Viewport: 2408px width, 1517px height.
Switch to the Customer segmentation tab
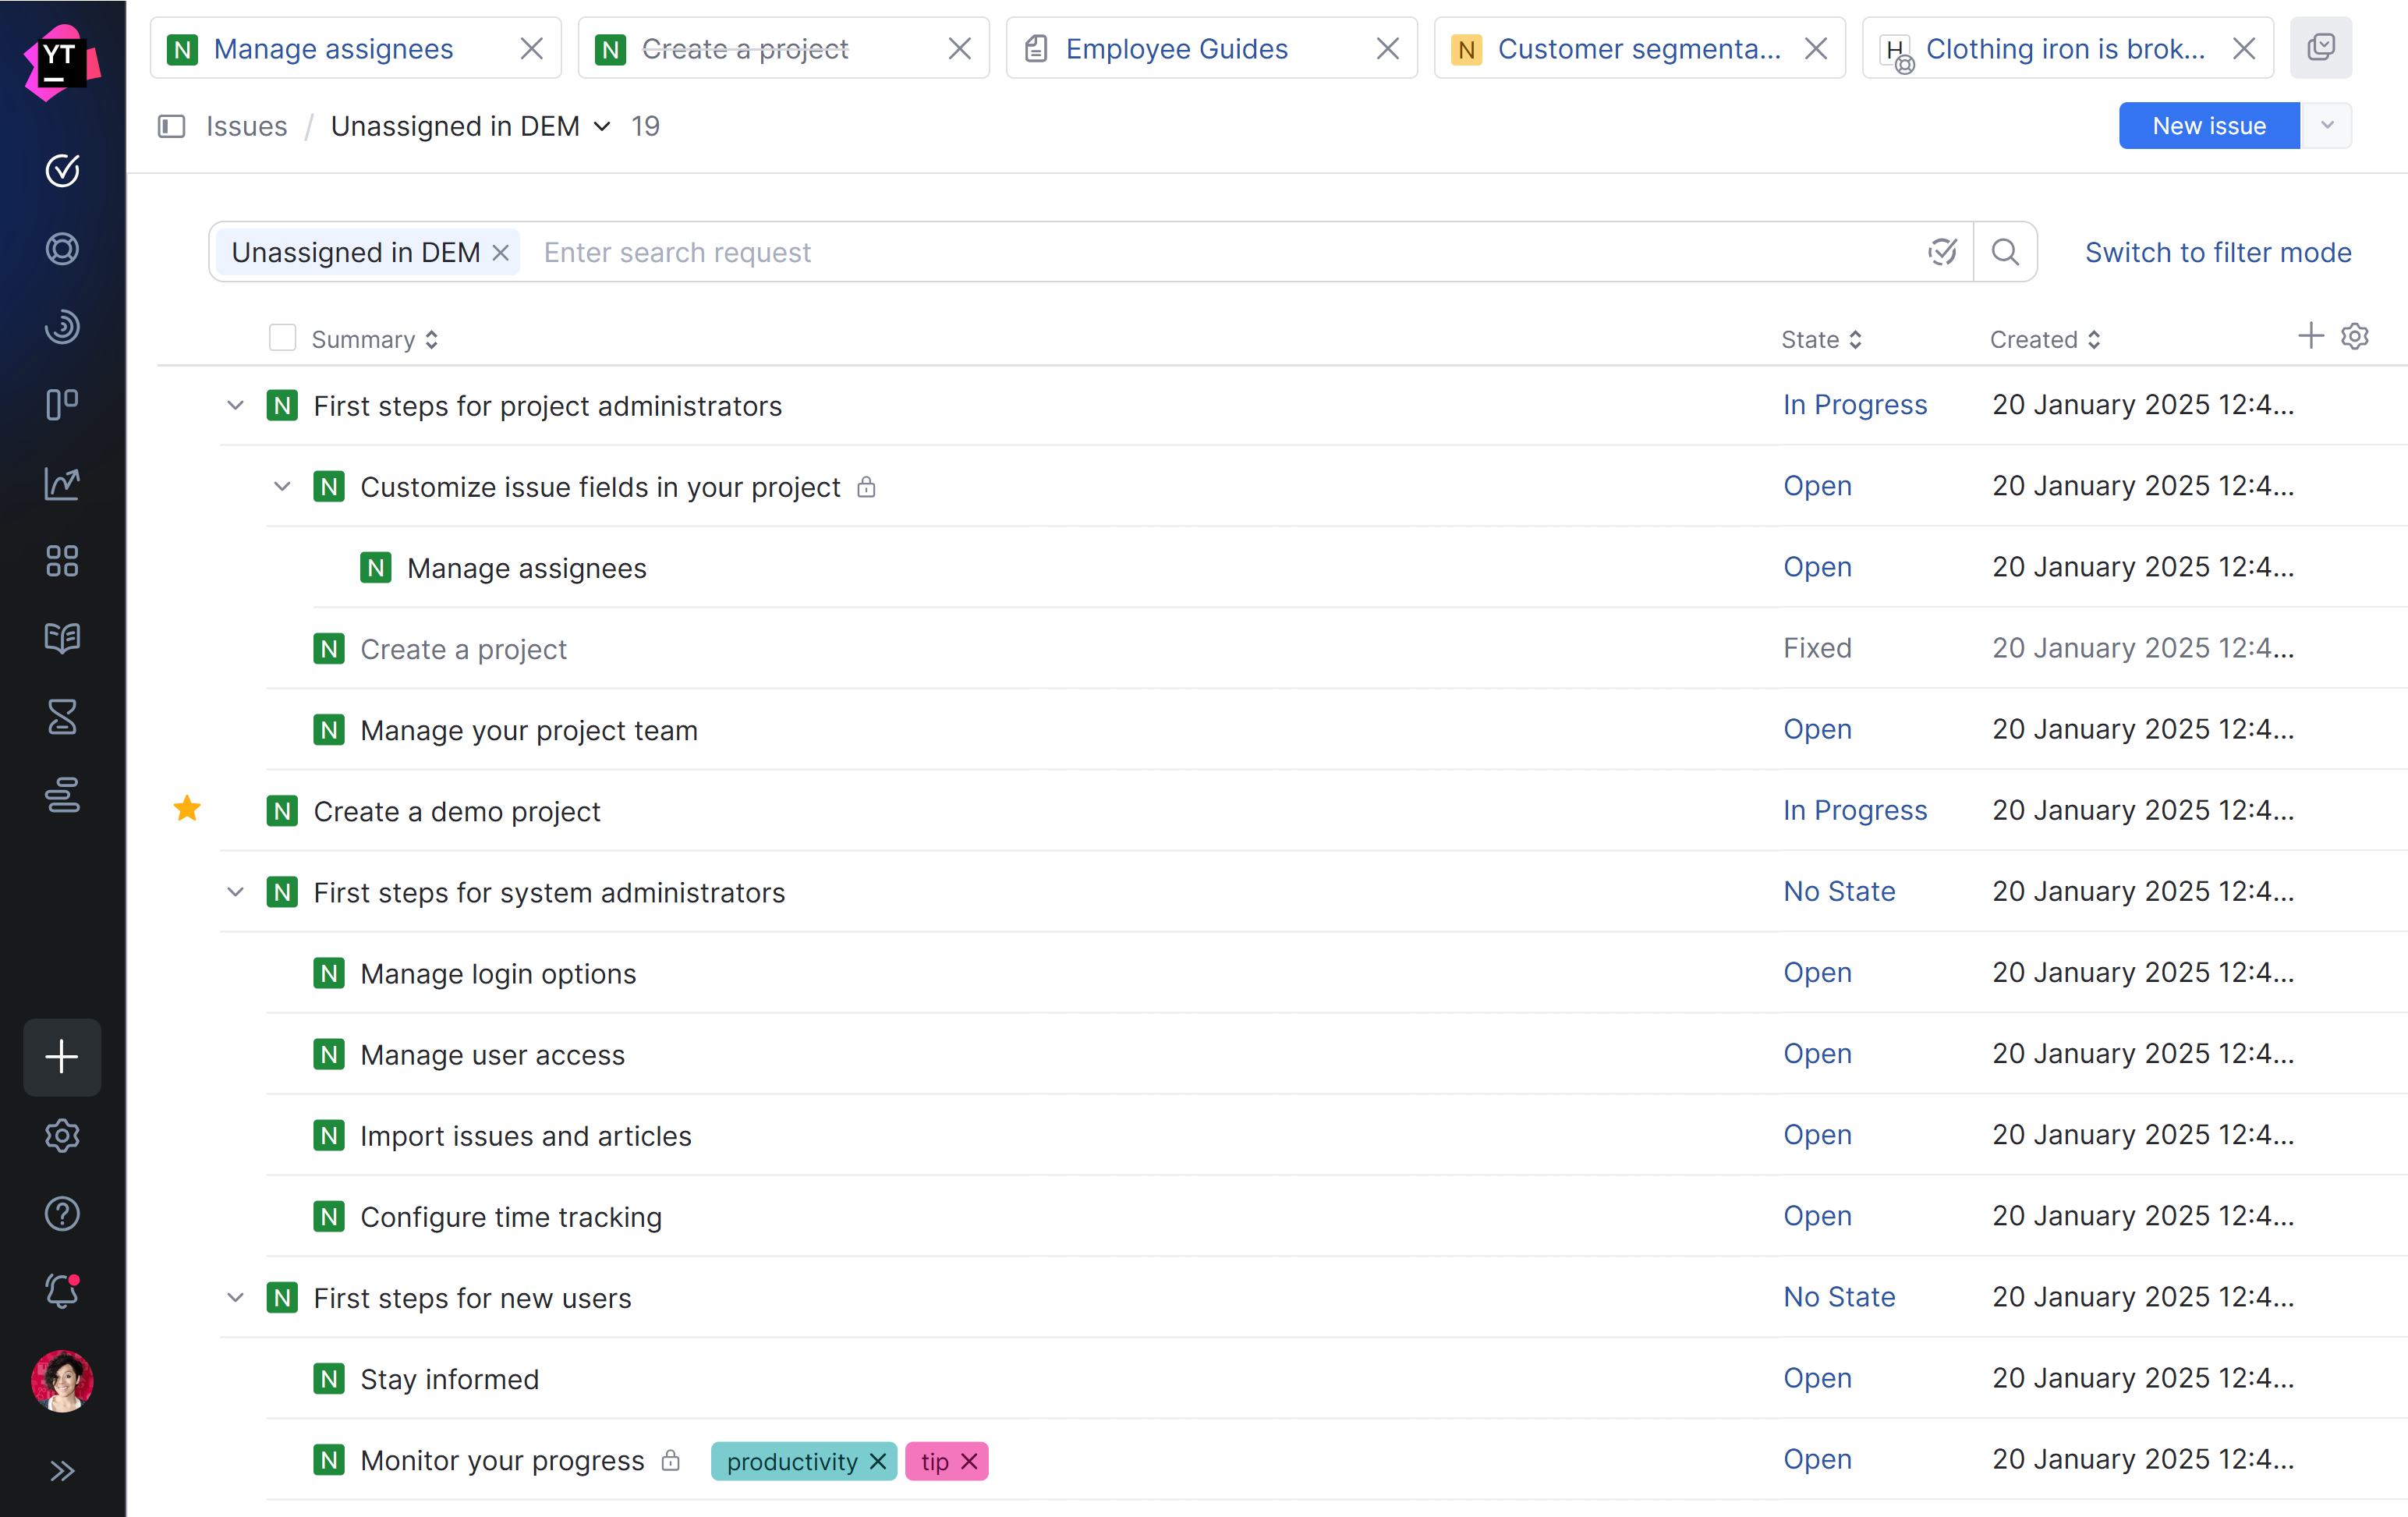click(x=1638, y=48)
